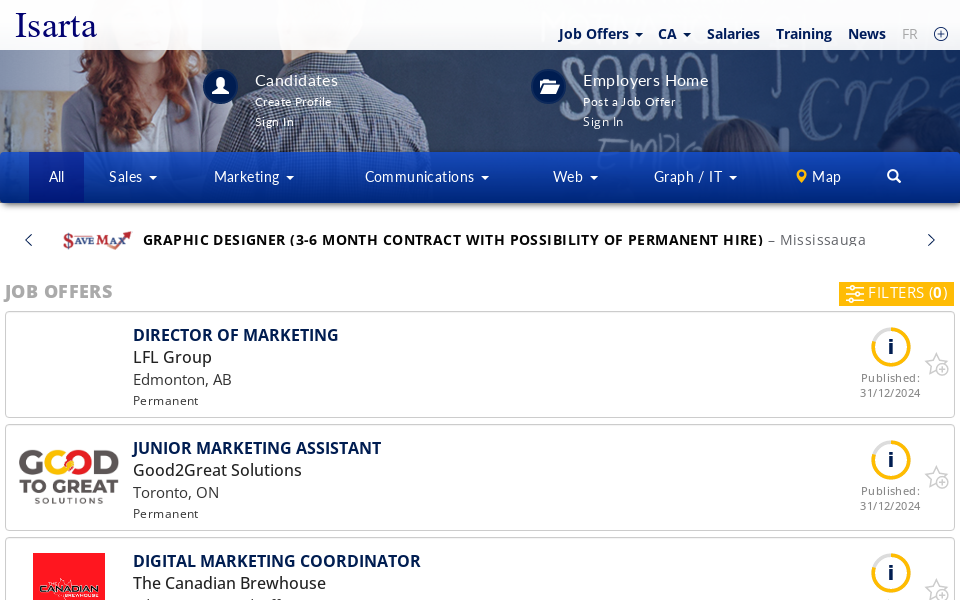Click the Employers folder icon
The height and width of the screenshot is (600, 960).
tap(548, 86)
